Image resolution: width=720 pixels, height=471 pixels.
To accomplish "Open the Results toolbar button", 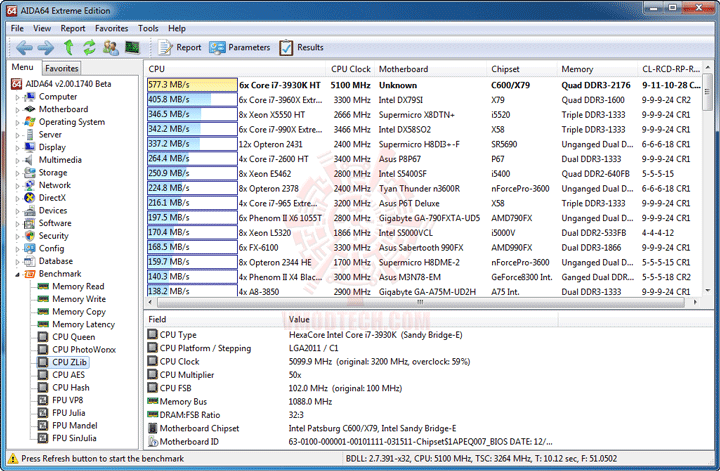I will 301,47.
